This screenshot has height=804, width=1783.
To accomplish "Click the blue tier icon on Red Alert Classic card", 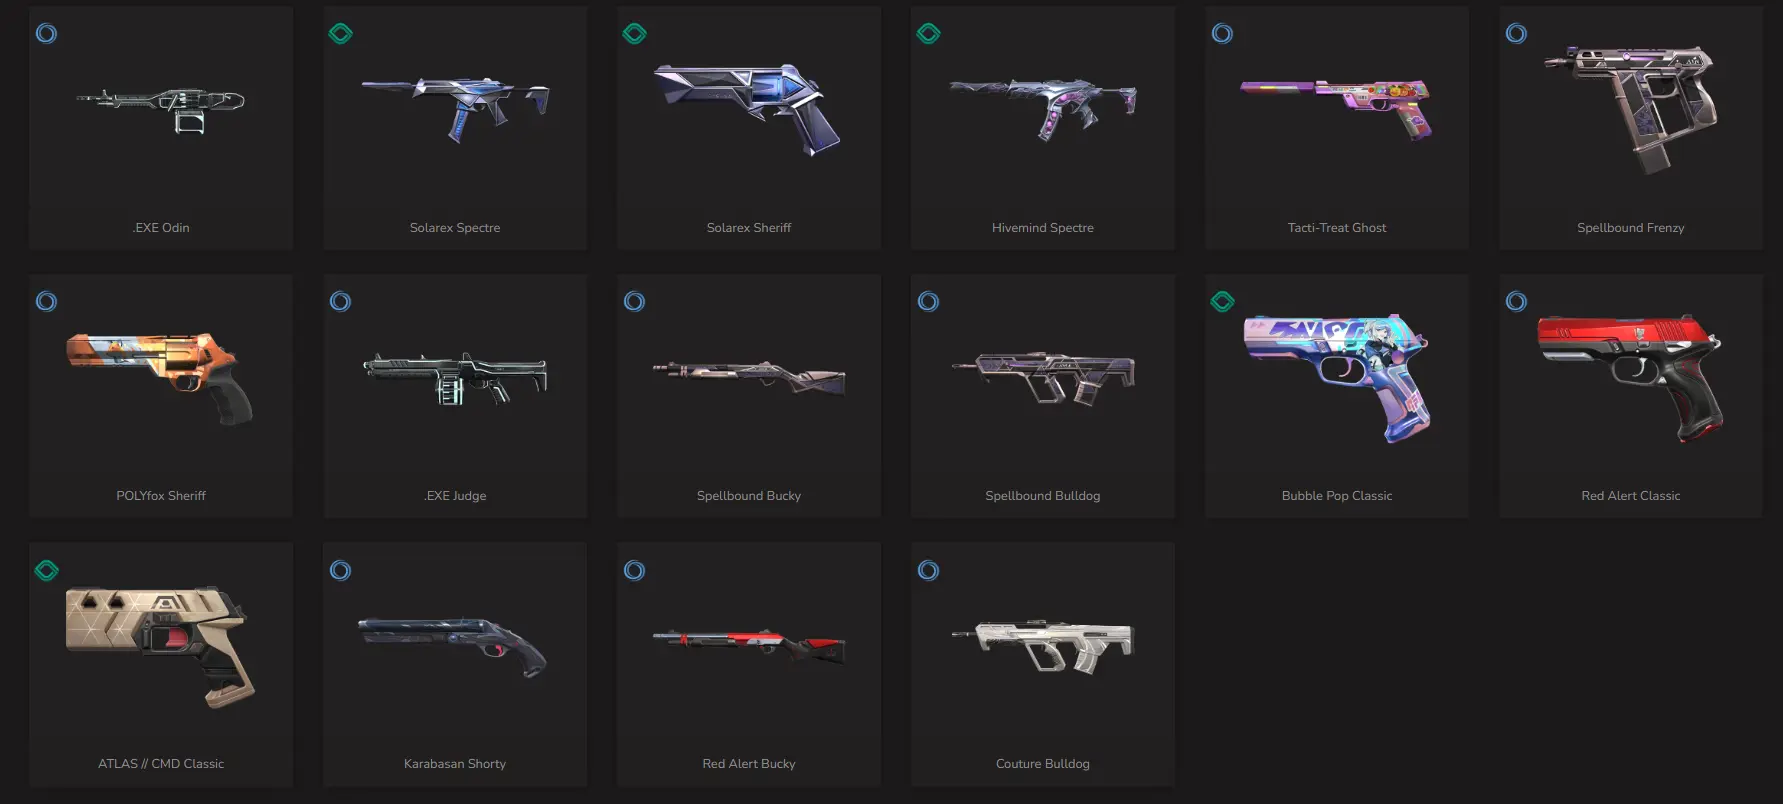I will click(1516, 302).
